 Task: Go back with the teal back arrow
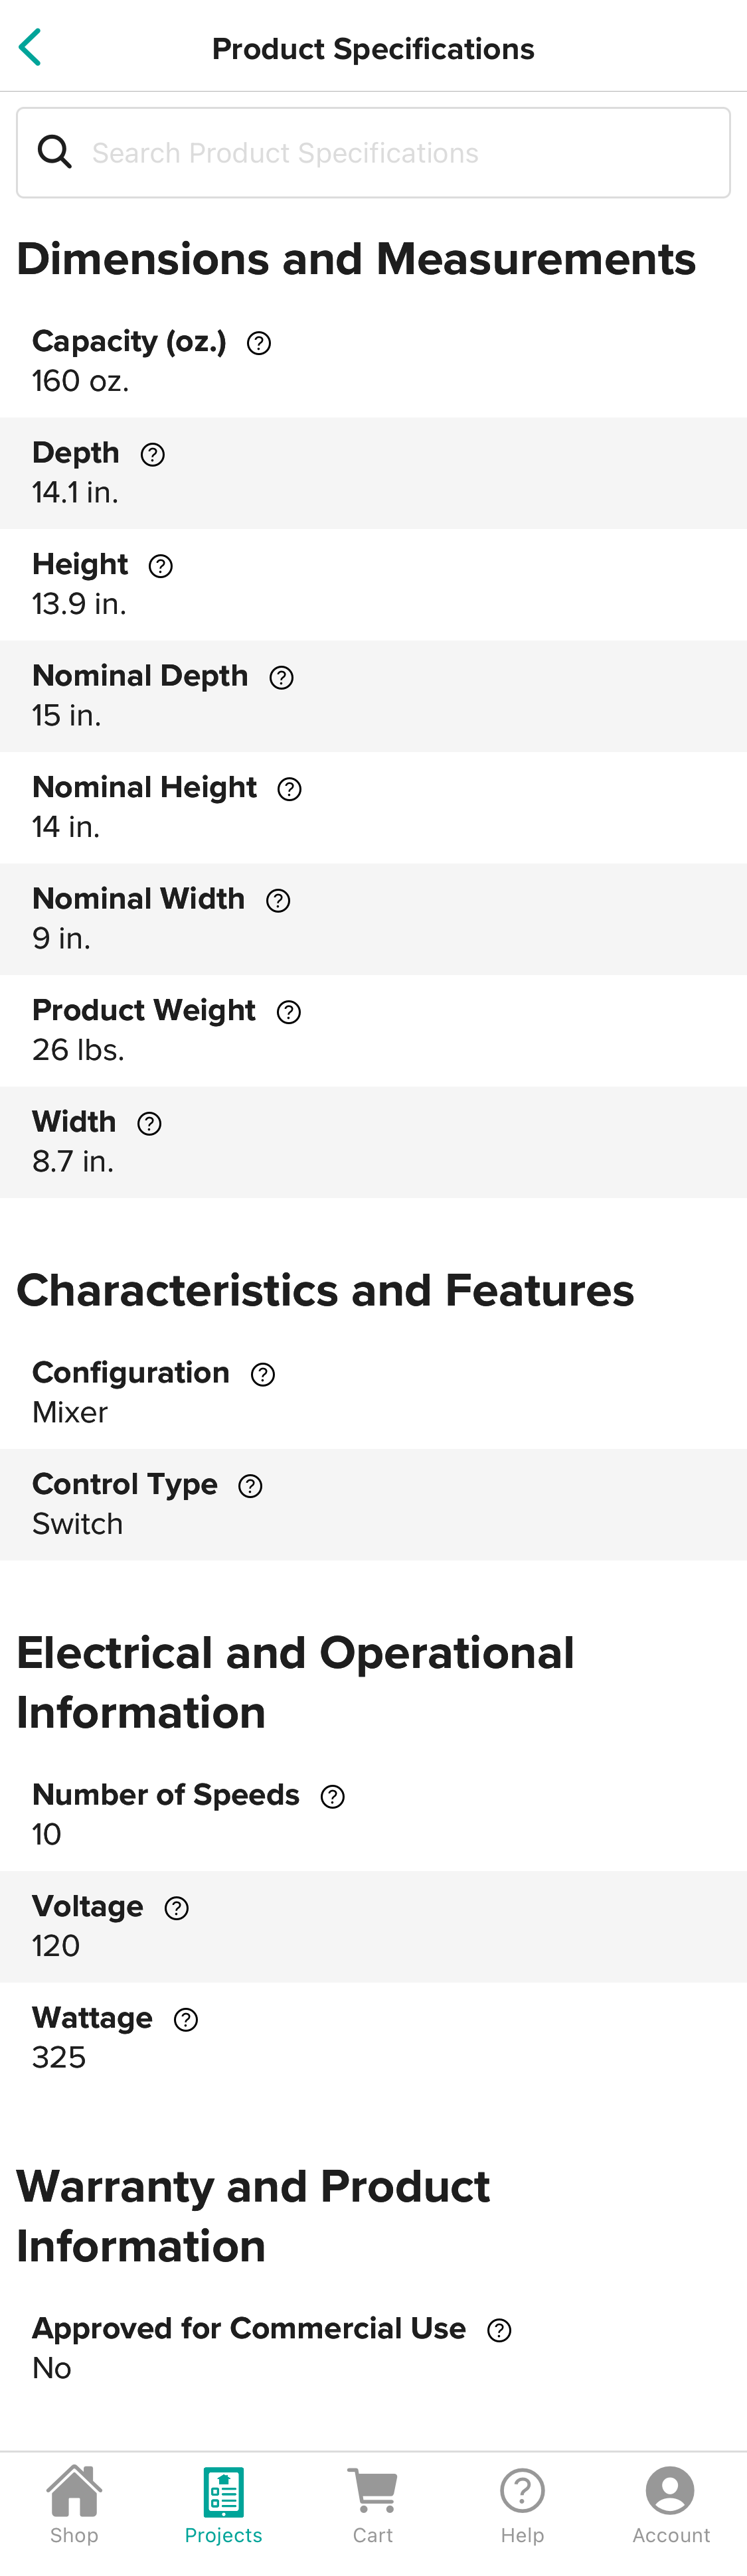point(29,46)
